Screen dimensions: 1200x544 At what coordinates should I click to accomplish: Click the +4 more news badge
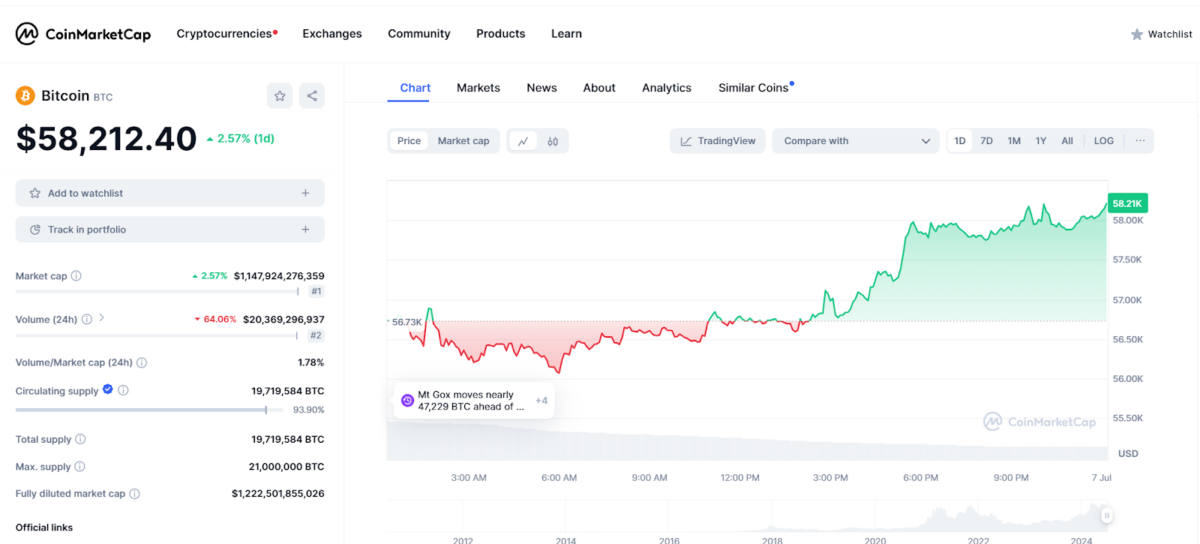[541, 401]
